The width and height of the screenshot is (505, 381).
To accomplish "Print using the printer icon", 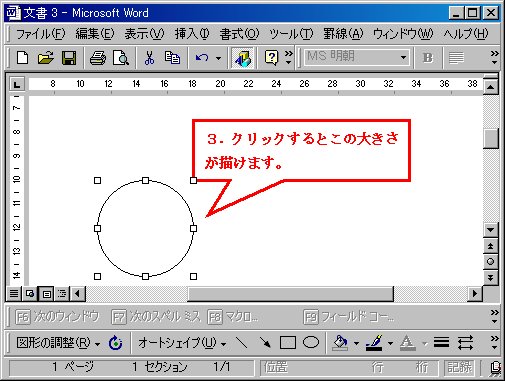I will pyautogui.click(x=98, y=58).
